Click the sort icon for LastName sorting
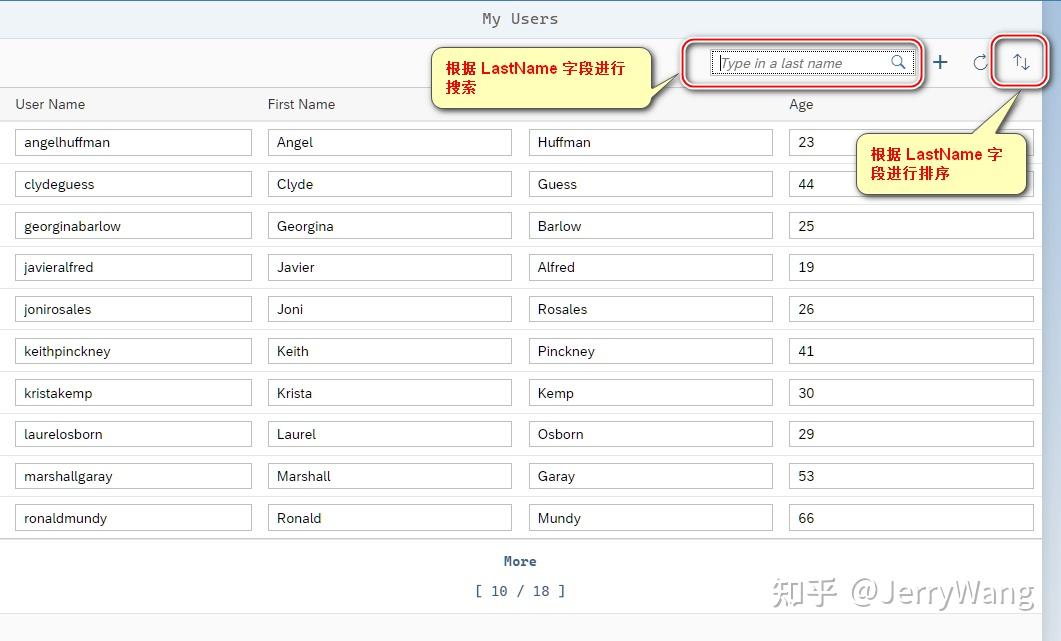The image size is (1061, 641). [x=1020, y=62]
